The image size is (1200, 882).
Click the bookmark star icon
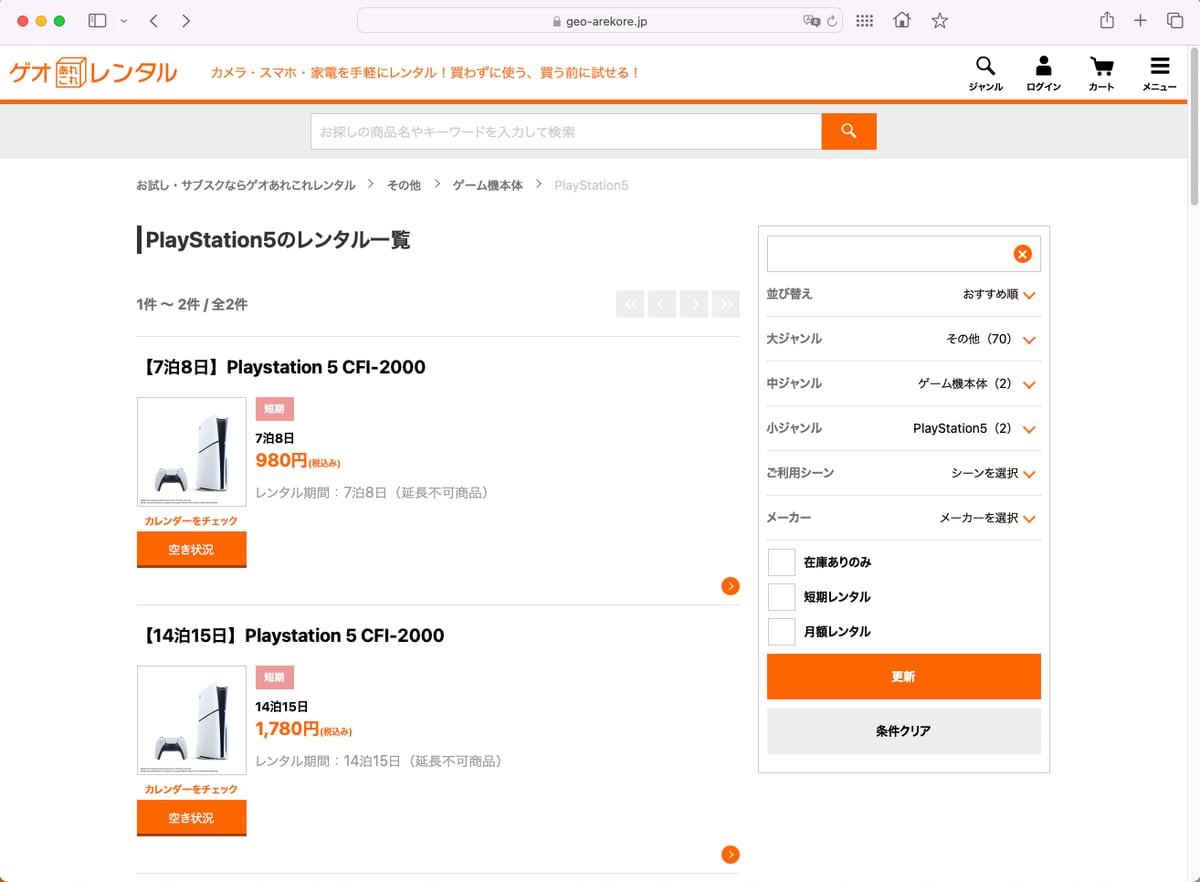coord(939,21)
